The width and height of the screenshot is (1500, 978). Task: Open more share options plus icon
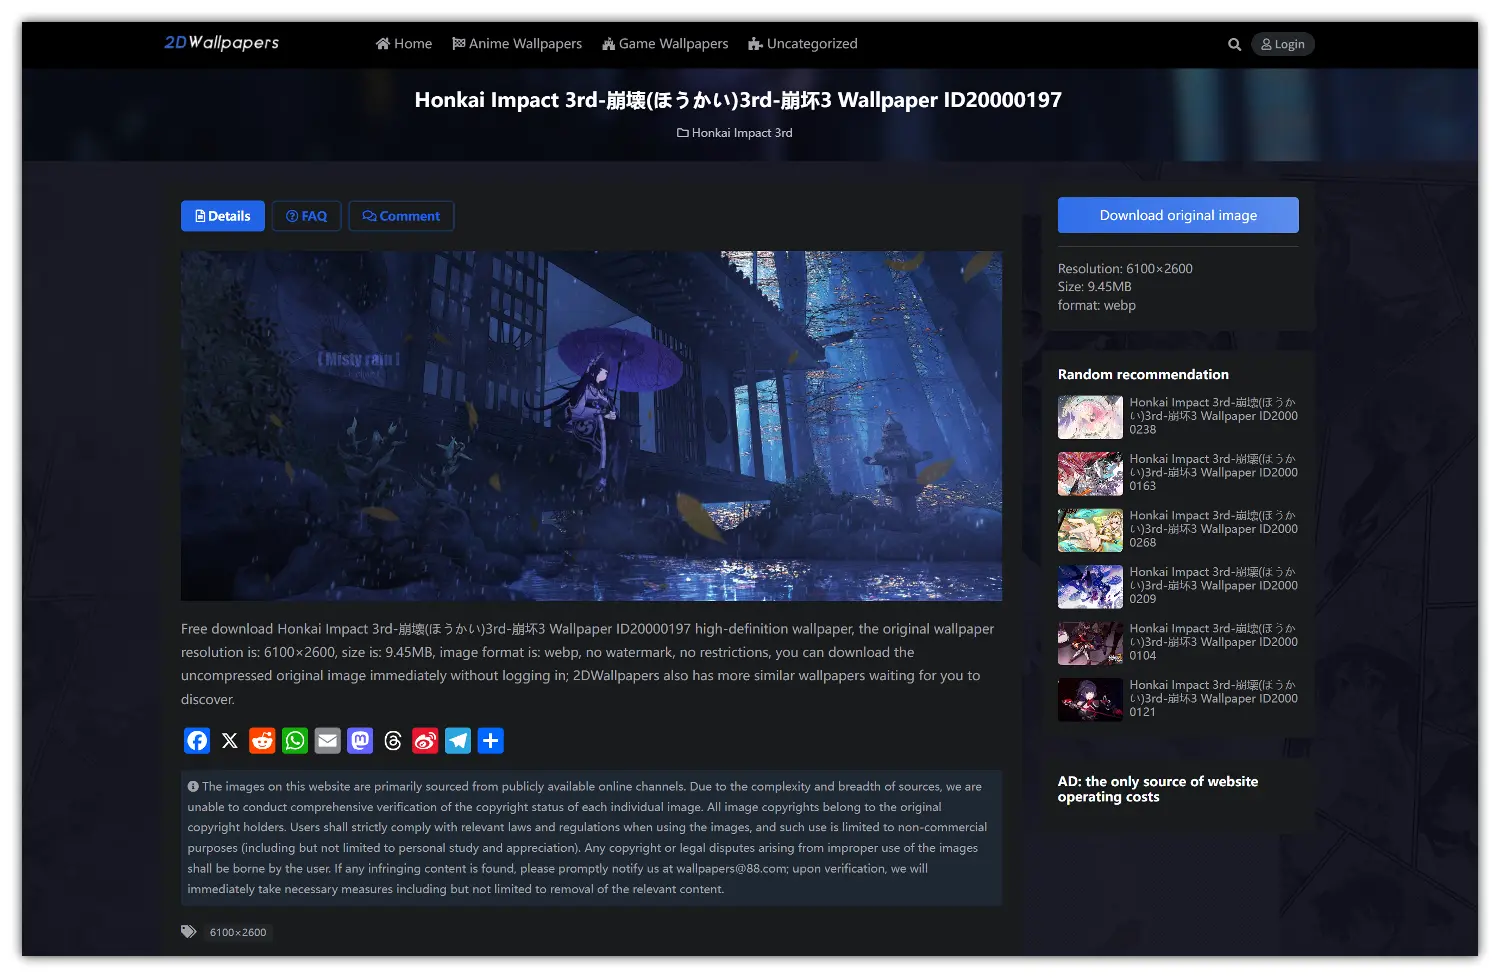(x=490, y=741)
